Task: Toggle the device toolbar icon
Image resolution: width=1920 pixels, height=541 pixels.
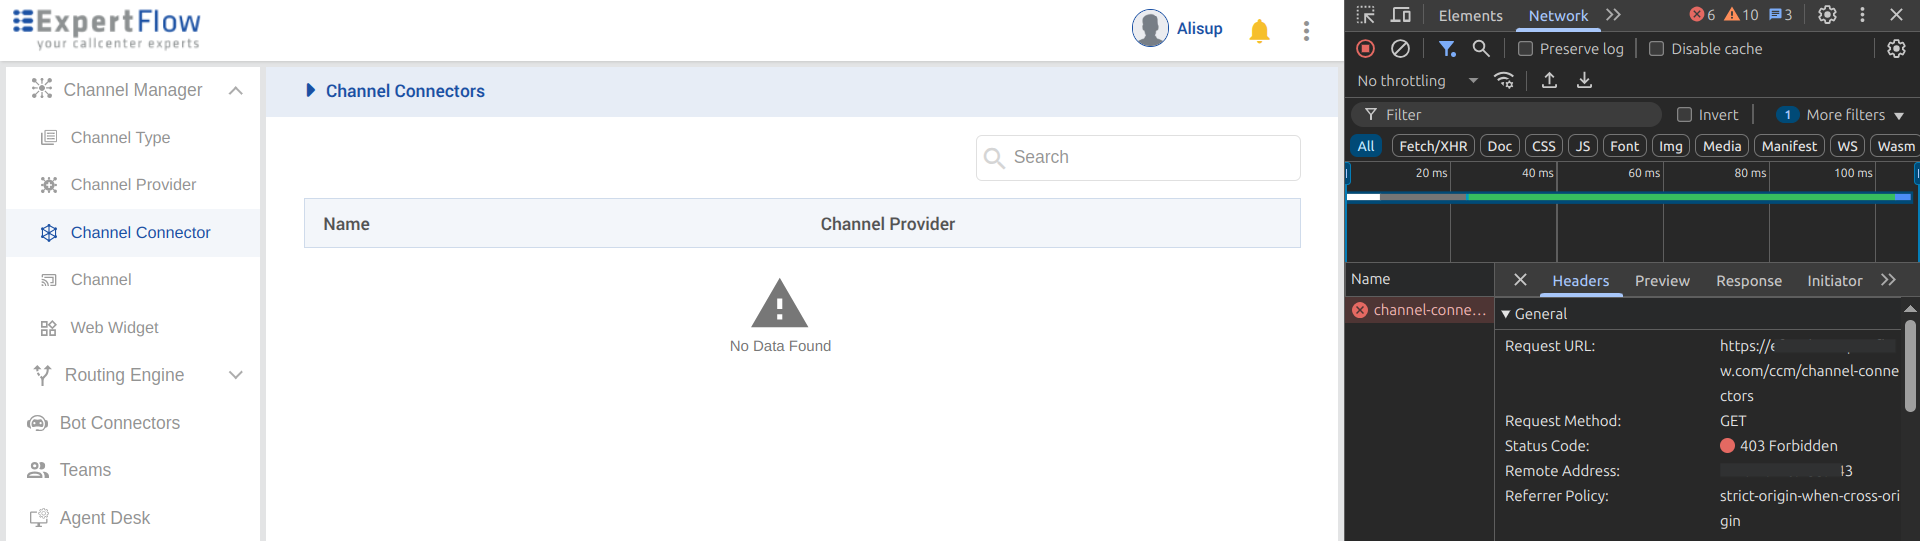Action: pyautogui.click(x=1401, y=15)
